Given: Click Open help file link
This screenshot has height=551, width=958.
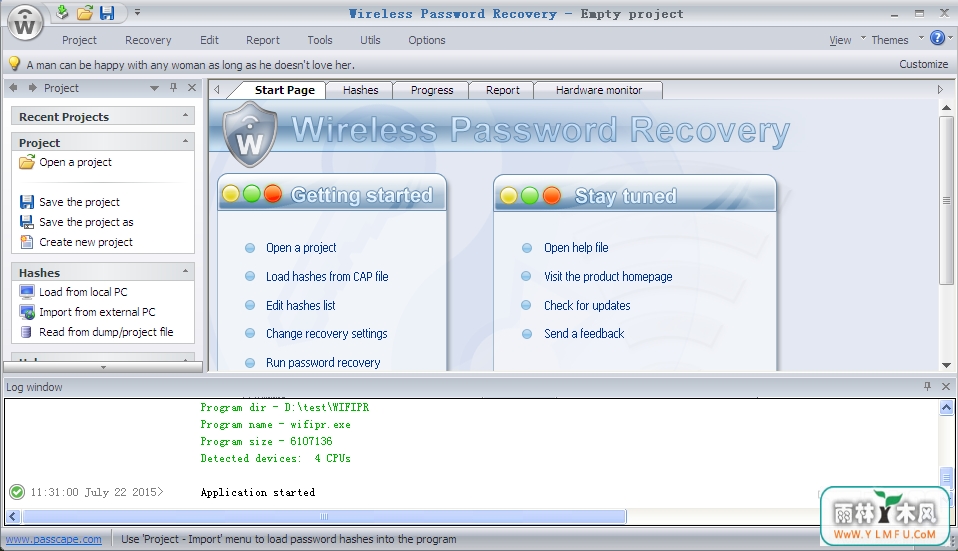Looking at the screenshot, I should [x=576, y=248].
